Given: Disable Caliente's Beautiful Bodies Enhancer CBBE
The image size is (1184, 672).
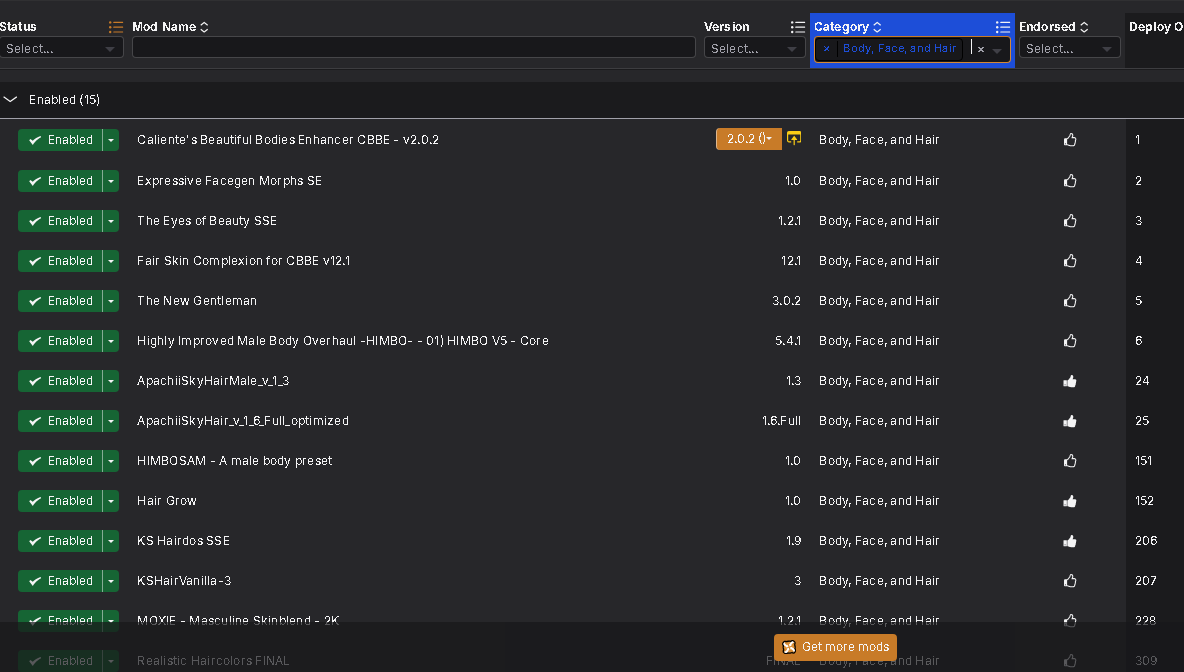Looking at the screenshot, I should (x=60, y=140).
